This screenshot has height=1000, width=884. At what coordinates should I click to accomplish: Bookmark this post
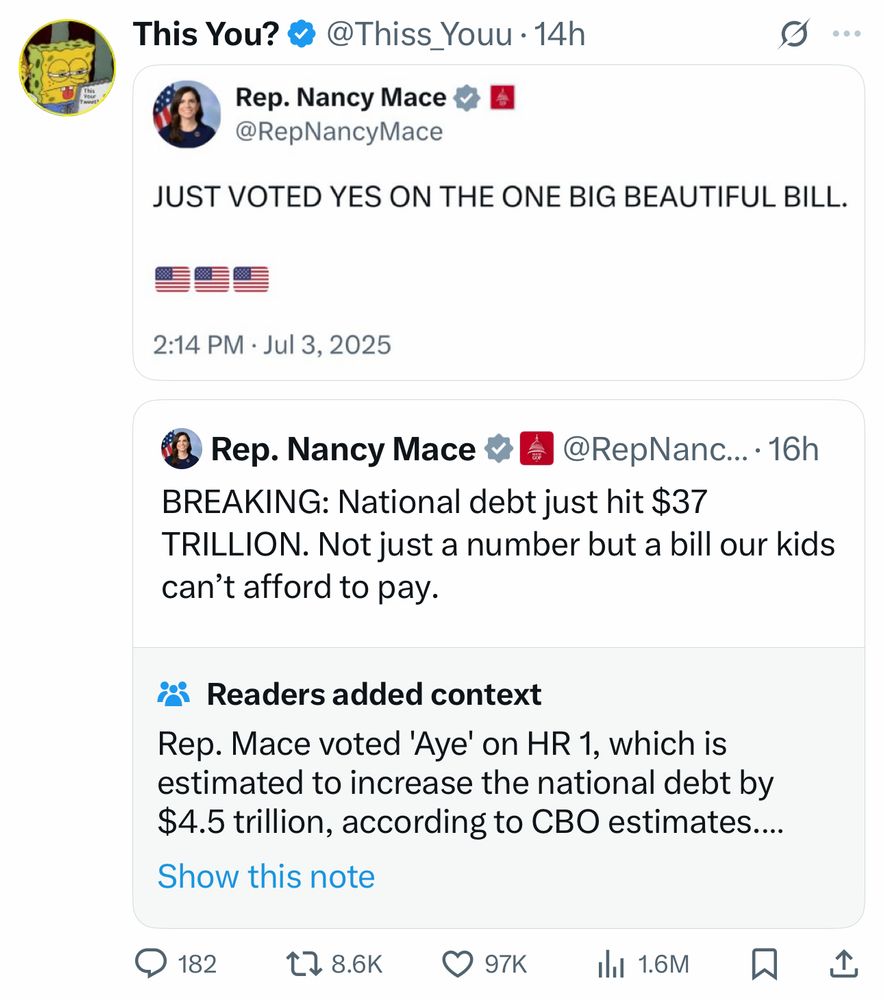pos(764,964)
